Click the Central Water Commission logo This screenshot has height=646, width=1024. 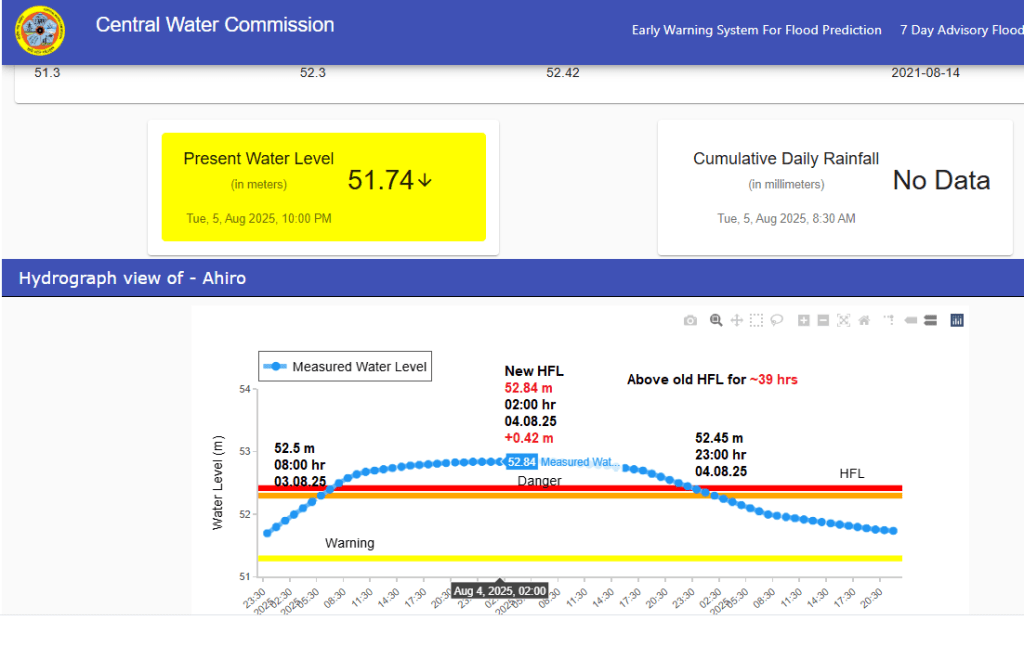coord(40,30)
